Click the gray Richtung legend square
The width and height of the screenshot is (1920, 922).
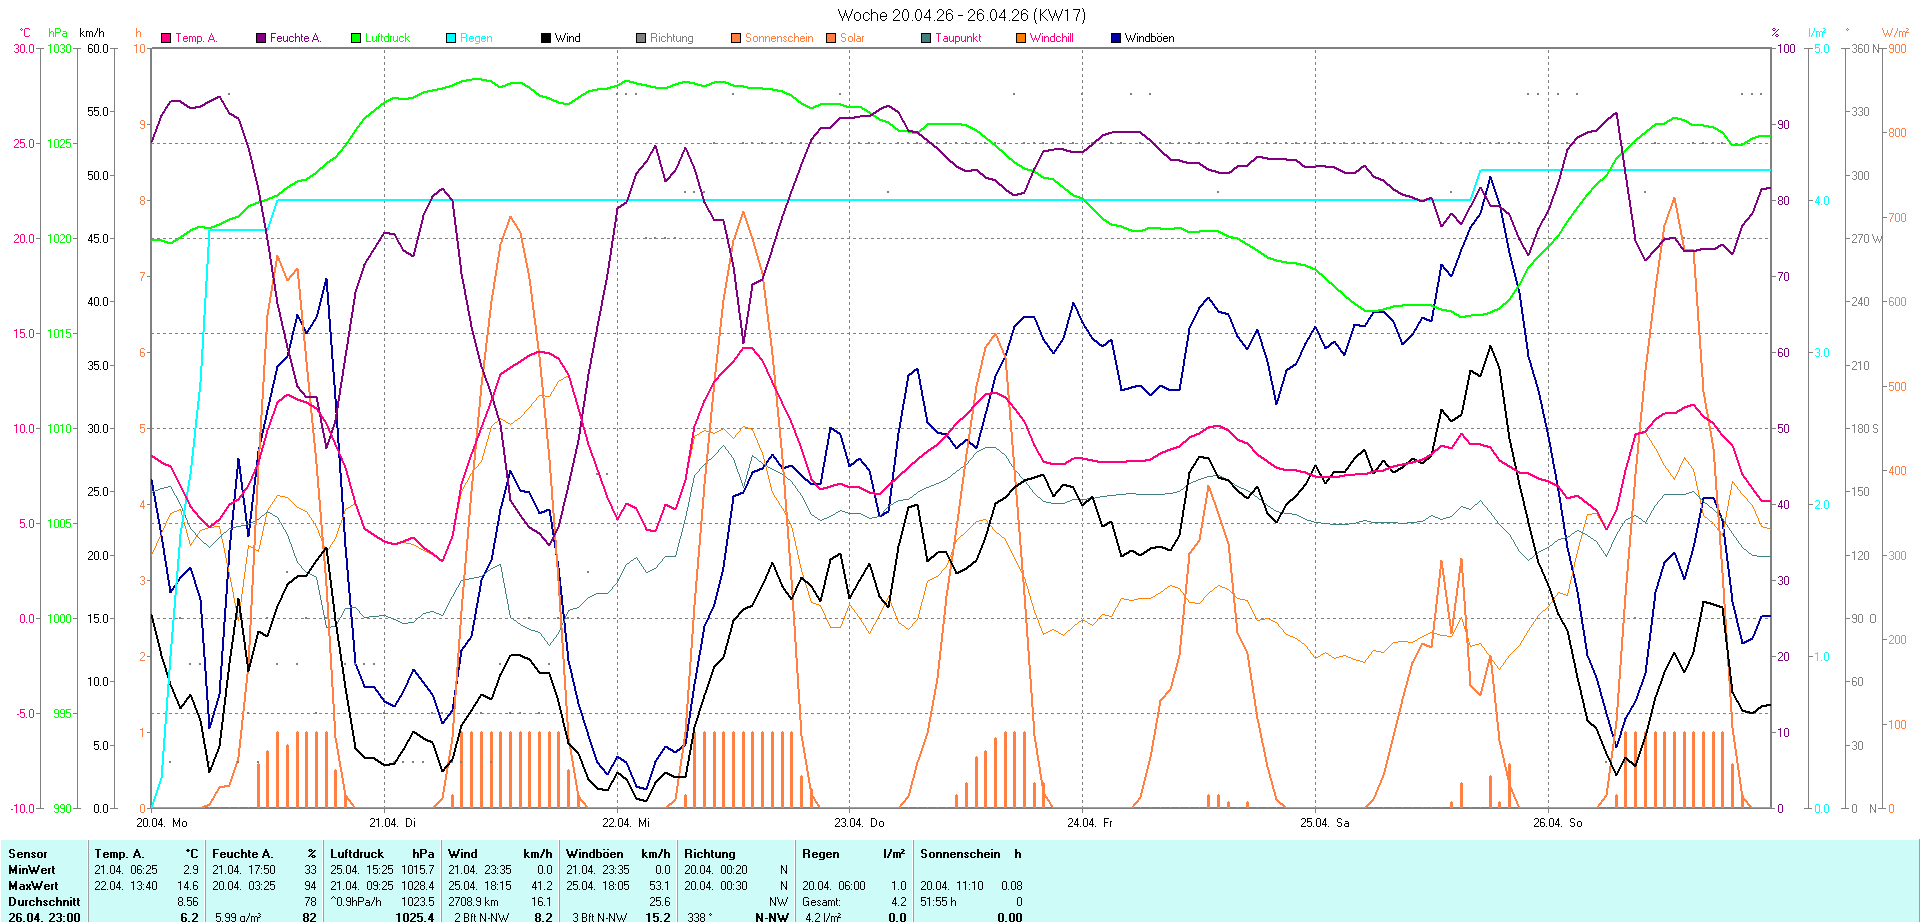coord(641,38)
